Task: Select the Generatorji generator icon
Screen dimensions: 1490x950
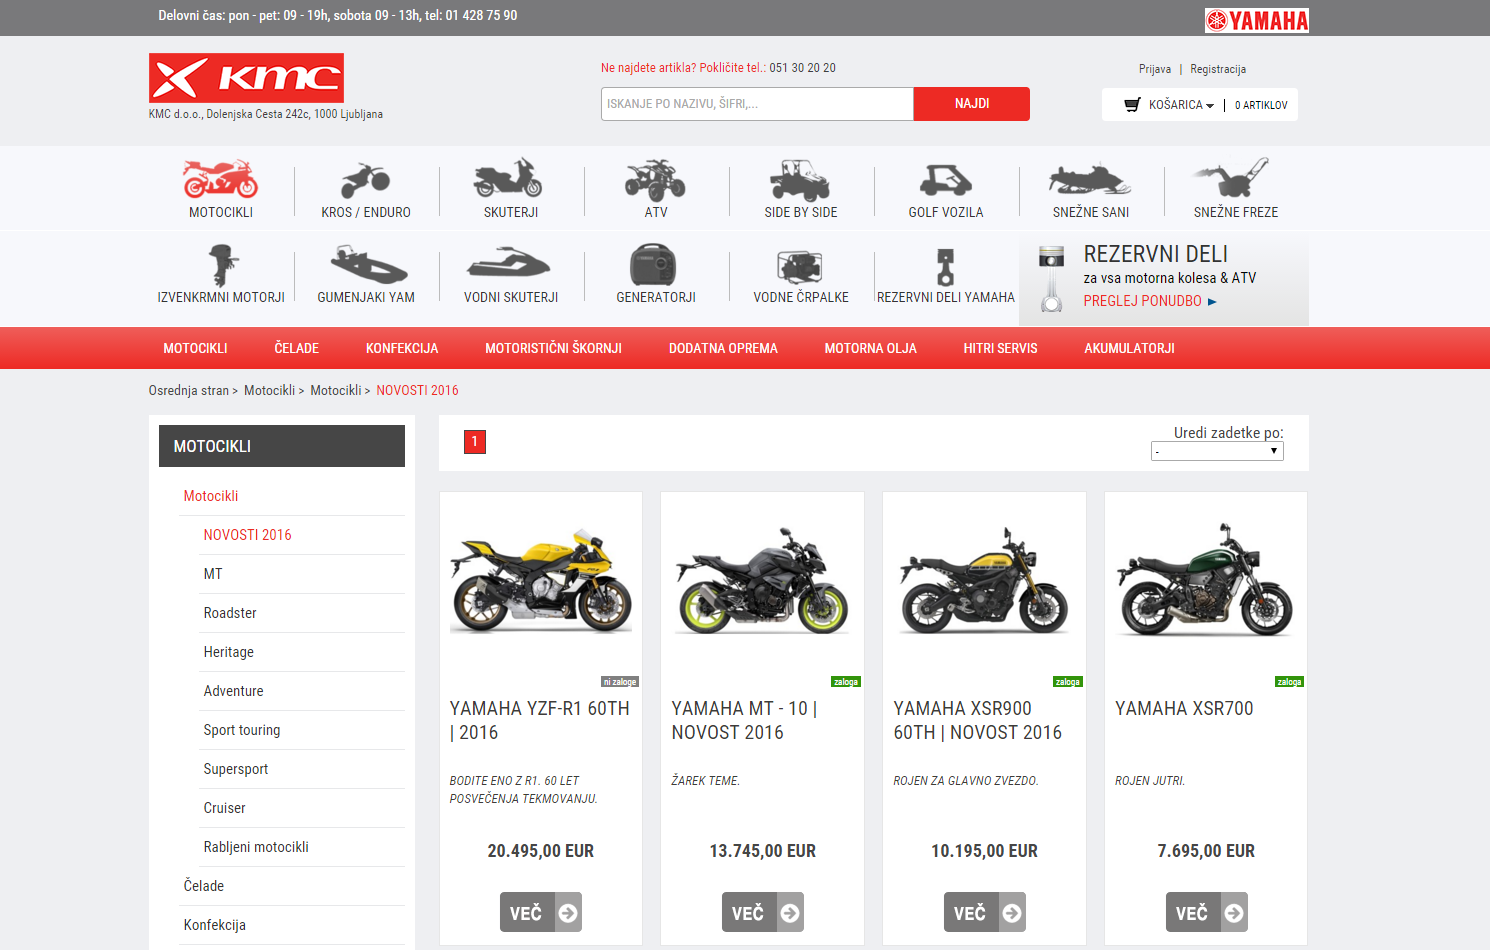Action: point(653,265)
